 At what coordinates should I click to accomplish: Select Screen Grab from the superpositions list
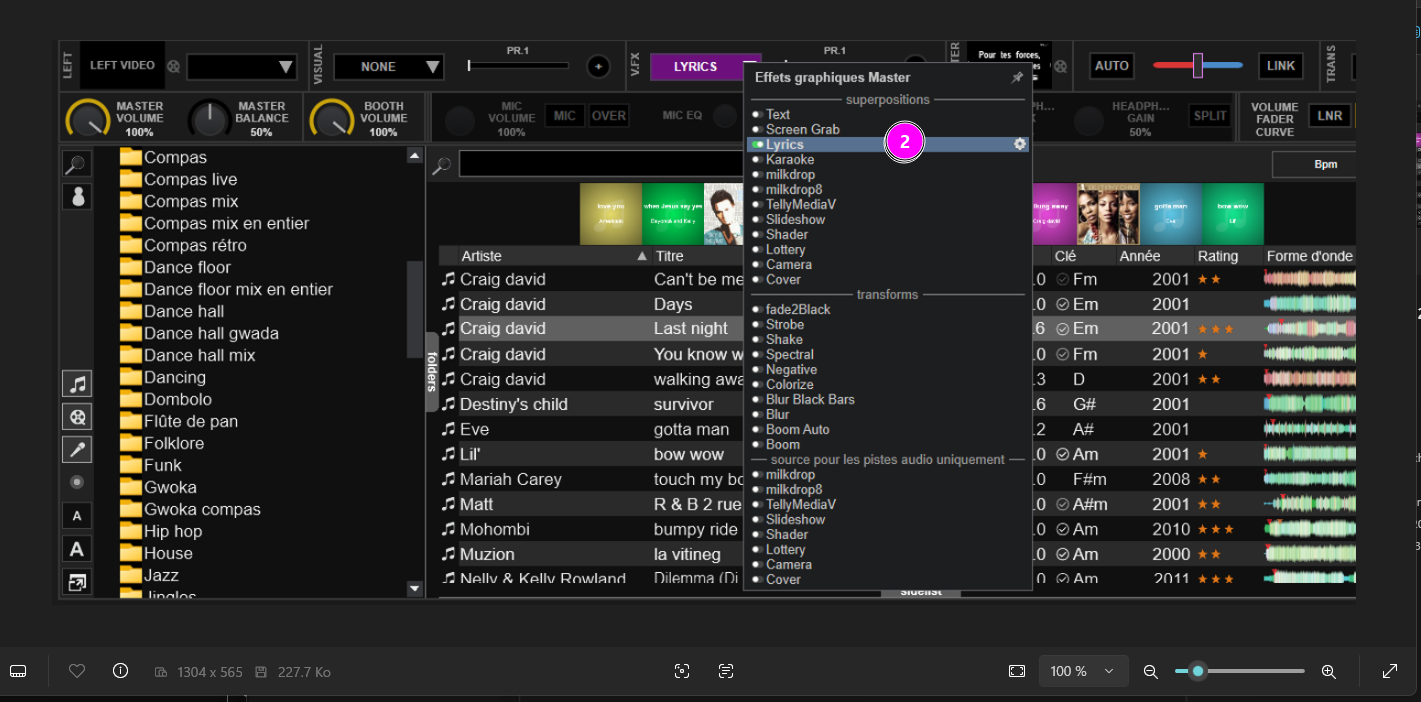802,130
